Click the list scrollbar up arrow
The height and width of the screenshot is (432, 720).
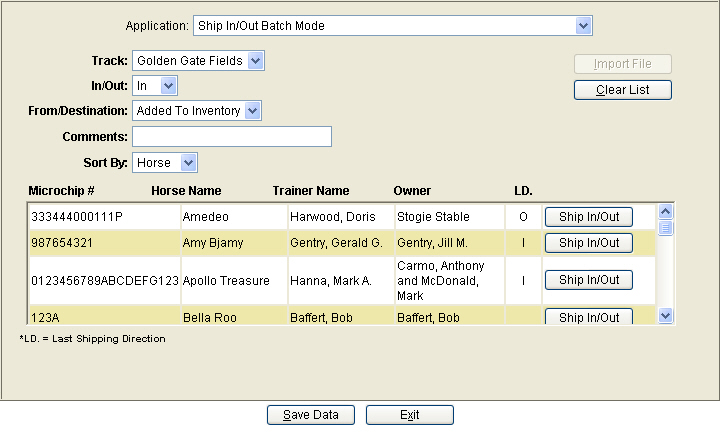point(665,212)
